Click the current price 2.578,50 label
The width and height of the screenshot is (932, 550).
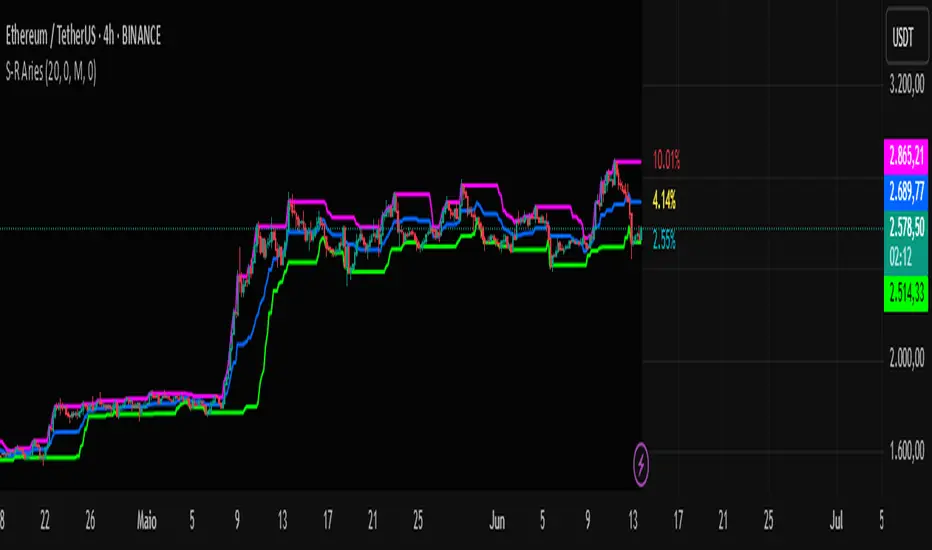pos(906,227)
